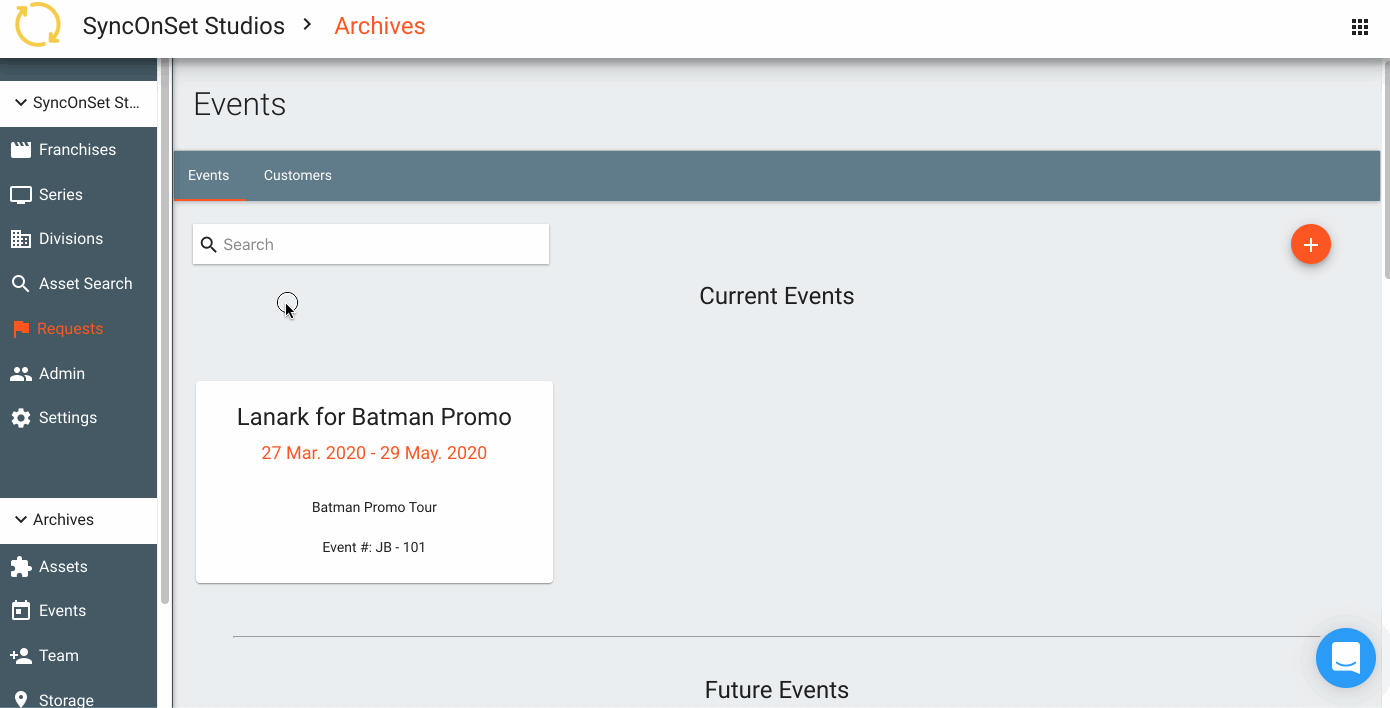Open the apps grid menu icon
Viewport: 1390px width, 708px height.
1360,27
